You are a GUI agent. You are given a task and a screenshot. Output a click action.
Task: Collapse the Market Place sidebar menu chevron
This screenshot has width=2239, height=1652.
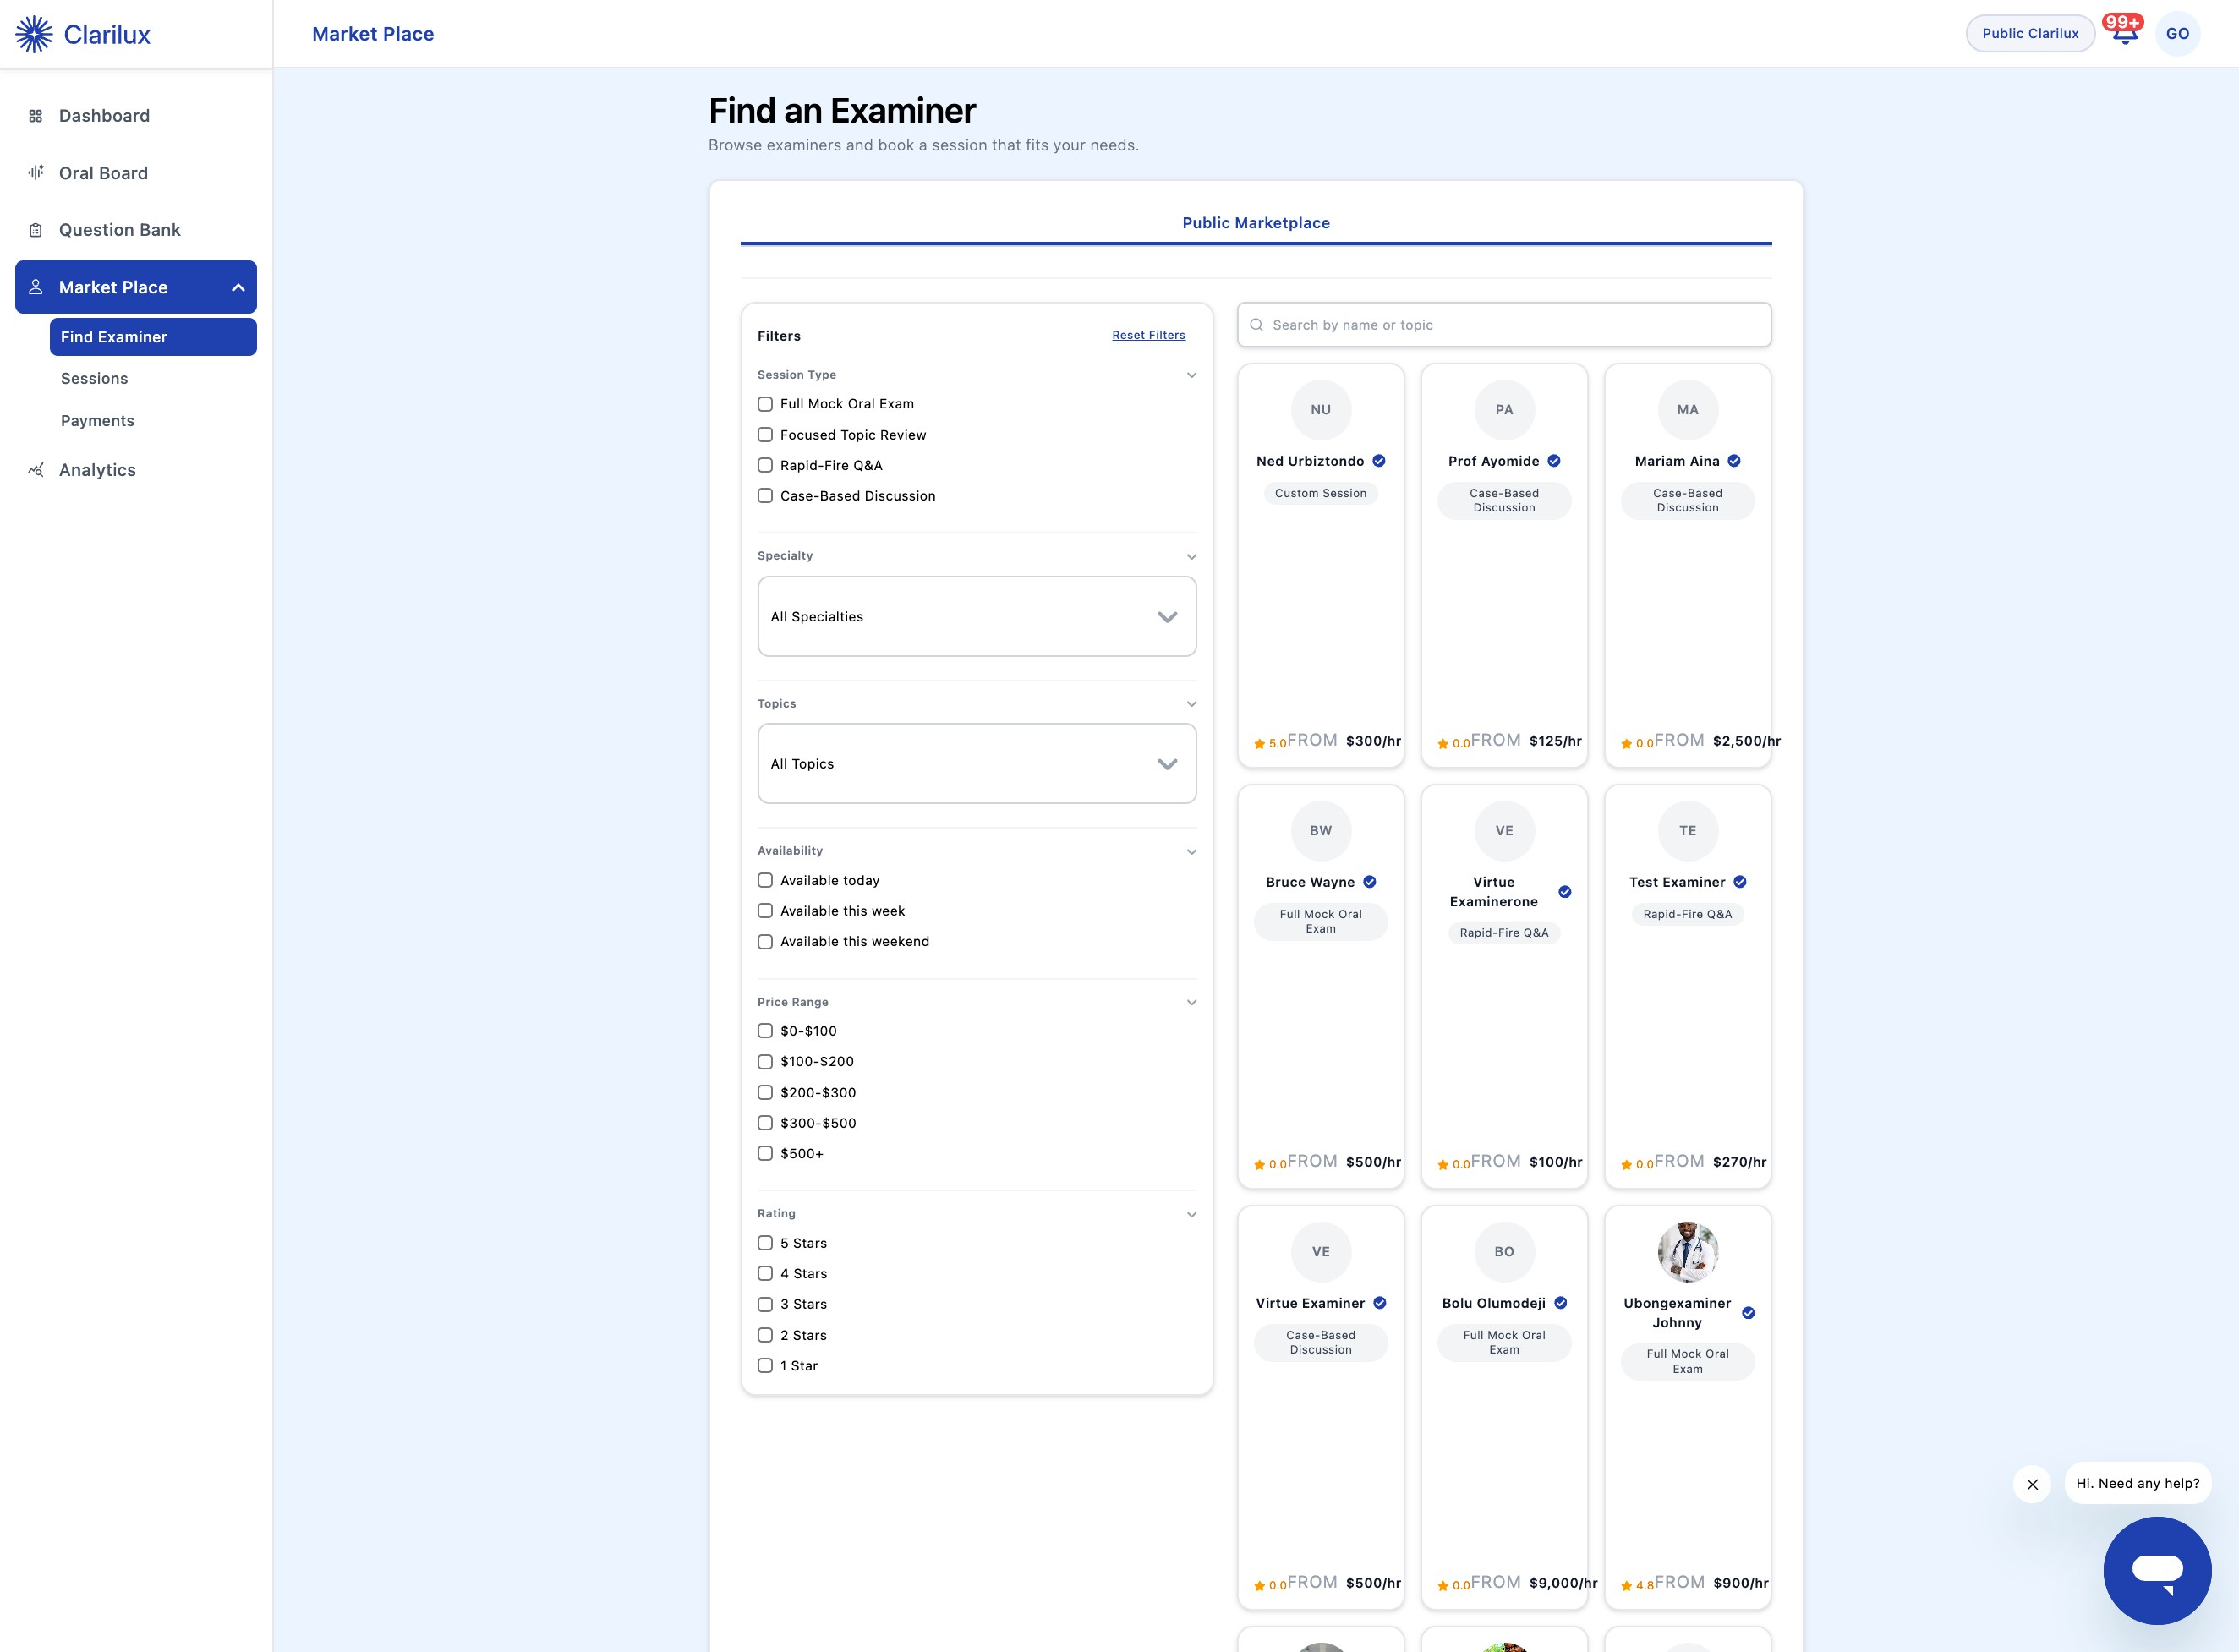tap(238, 288)
